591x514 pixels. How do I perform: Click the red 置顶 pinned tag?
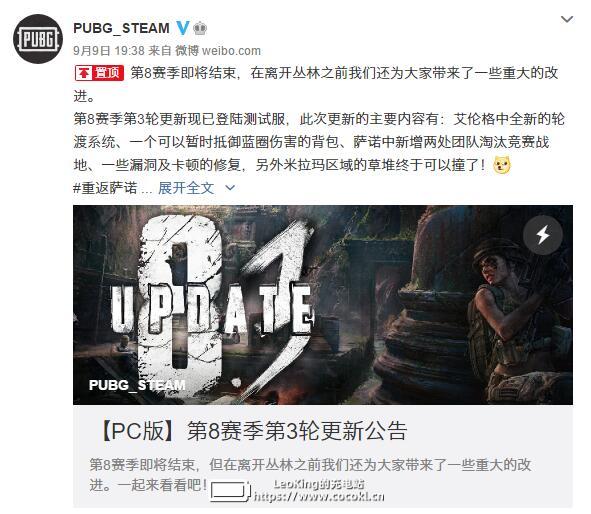[100, 73]
